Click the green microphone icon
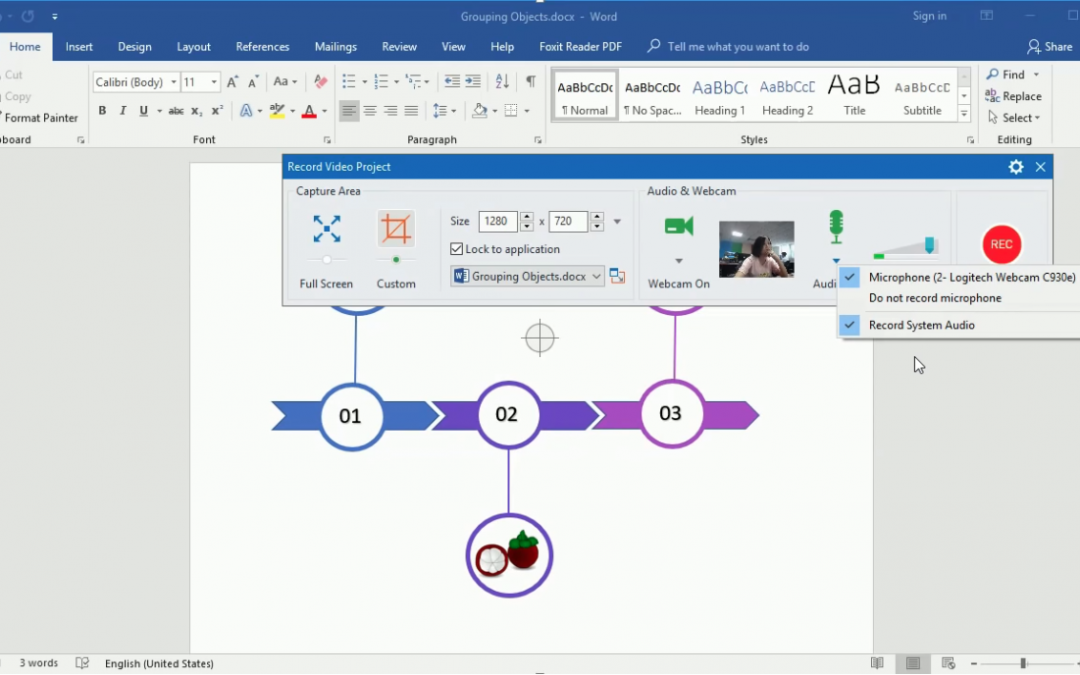1080x675 pixels. pos(835,226)
